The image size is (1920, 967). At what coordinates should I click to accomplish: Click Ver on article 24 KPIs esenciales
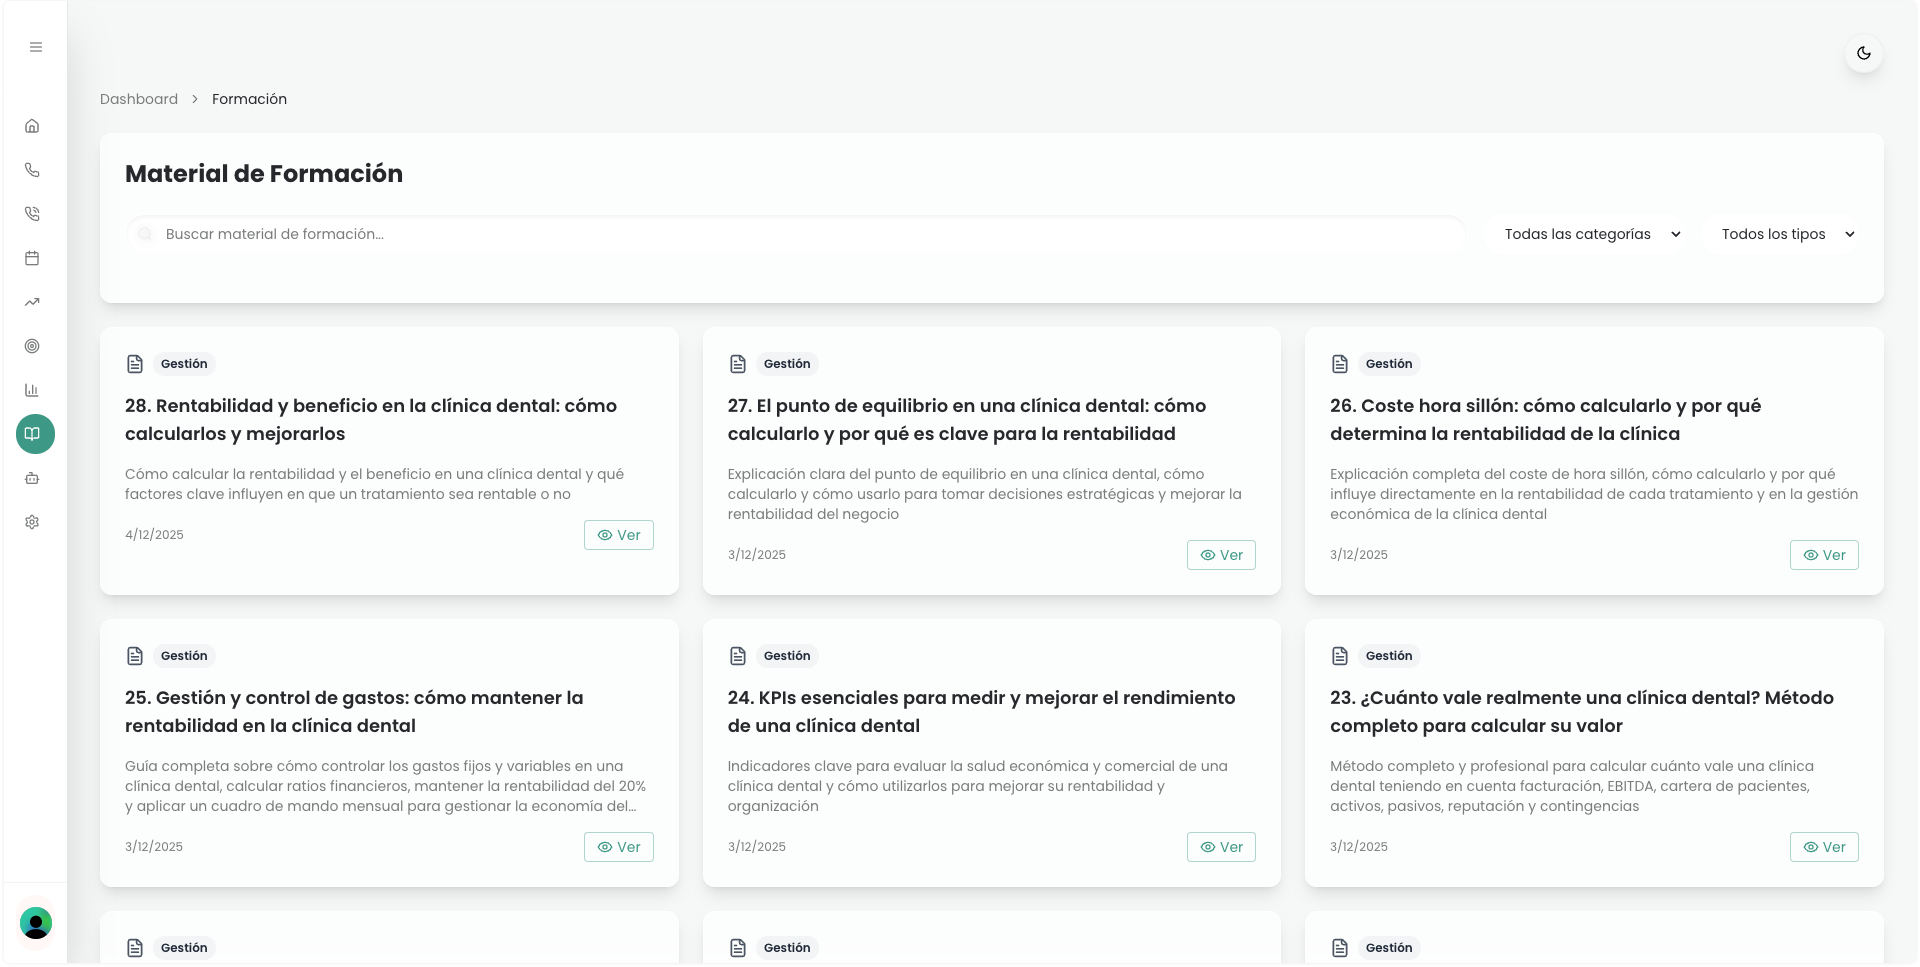pyautogui.click(x=1221, y=847)
